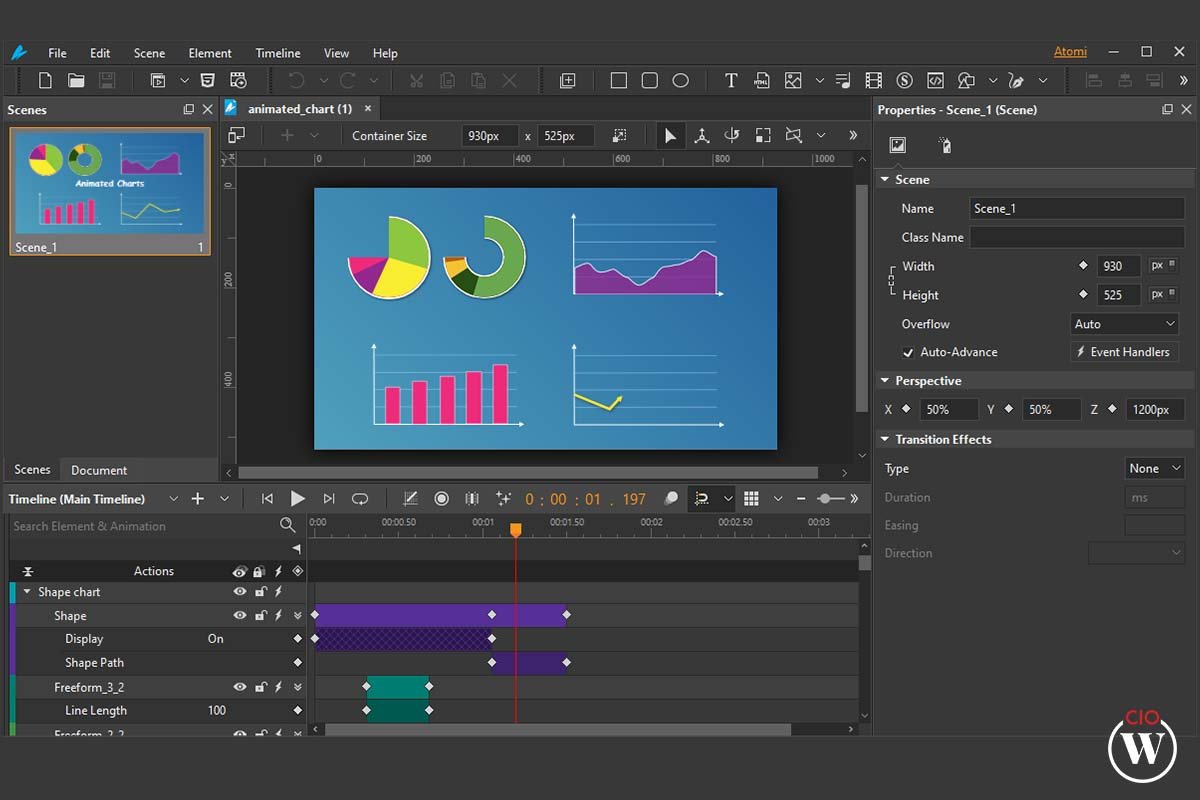Insert an embed code element icon

(x=936, y=81)
